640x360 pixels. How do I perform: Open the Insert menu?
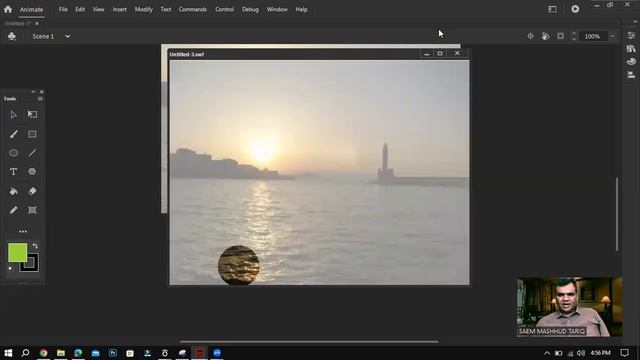pos(120,9)
